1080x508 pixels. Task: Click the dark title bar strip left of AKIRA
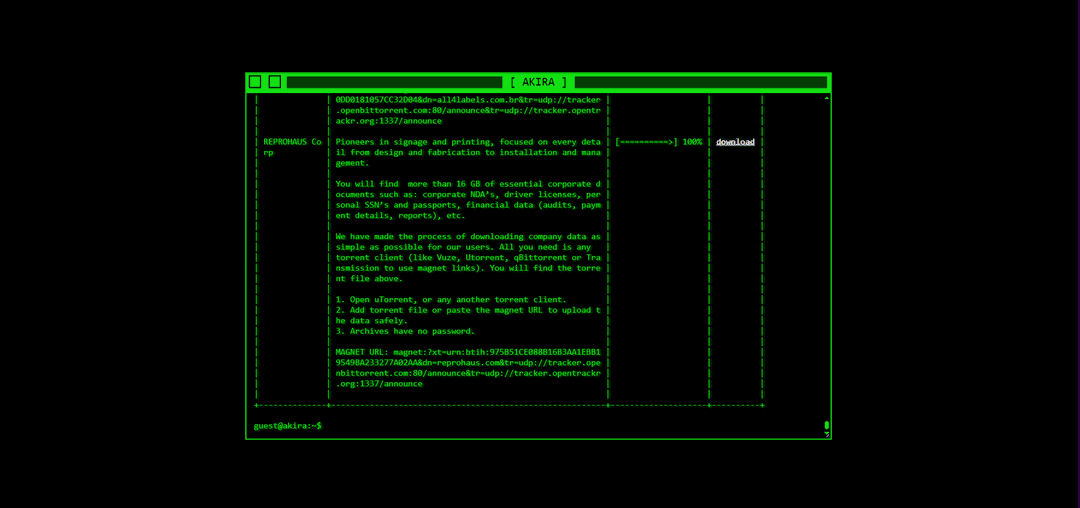click(394, 82)
